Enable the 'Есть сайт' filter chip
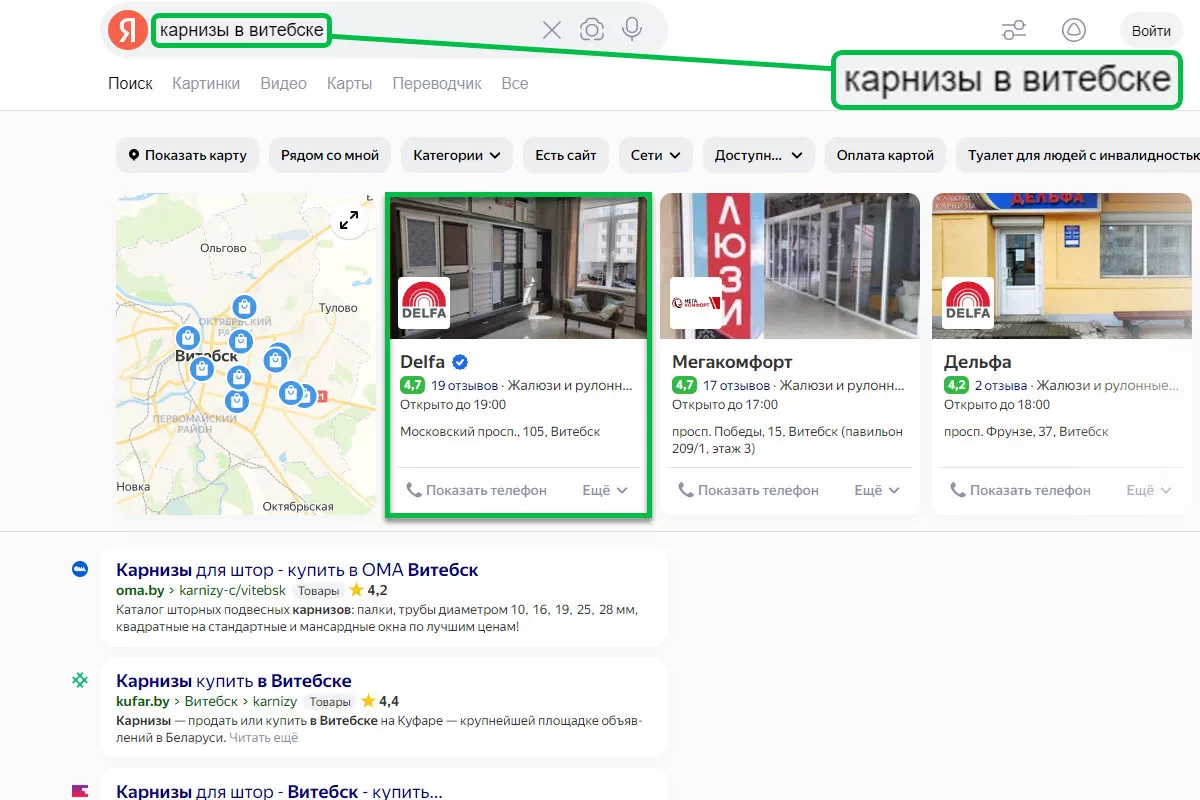The height and width of the screenshot is (800, 1200). (565, 155)
